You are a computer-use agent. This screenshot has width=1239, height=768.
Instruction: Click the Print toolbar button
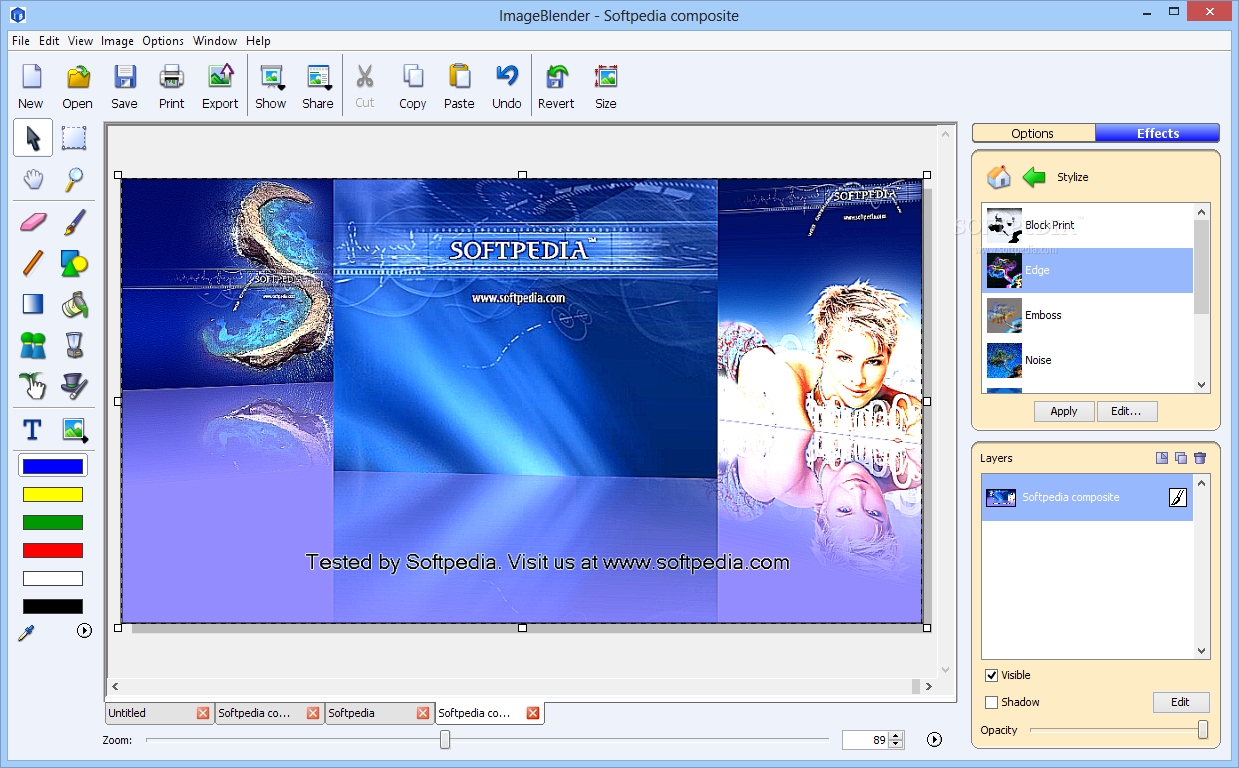(171, 87)
